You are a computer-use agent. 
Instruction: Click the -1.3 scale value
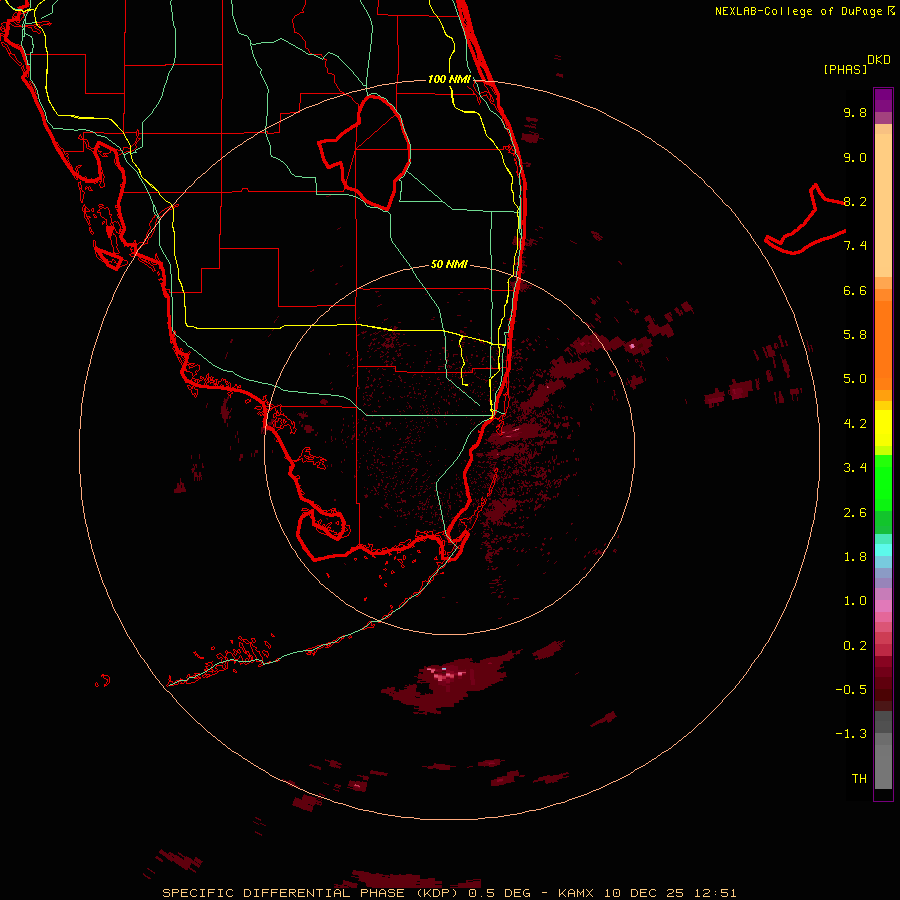(851, 734)
